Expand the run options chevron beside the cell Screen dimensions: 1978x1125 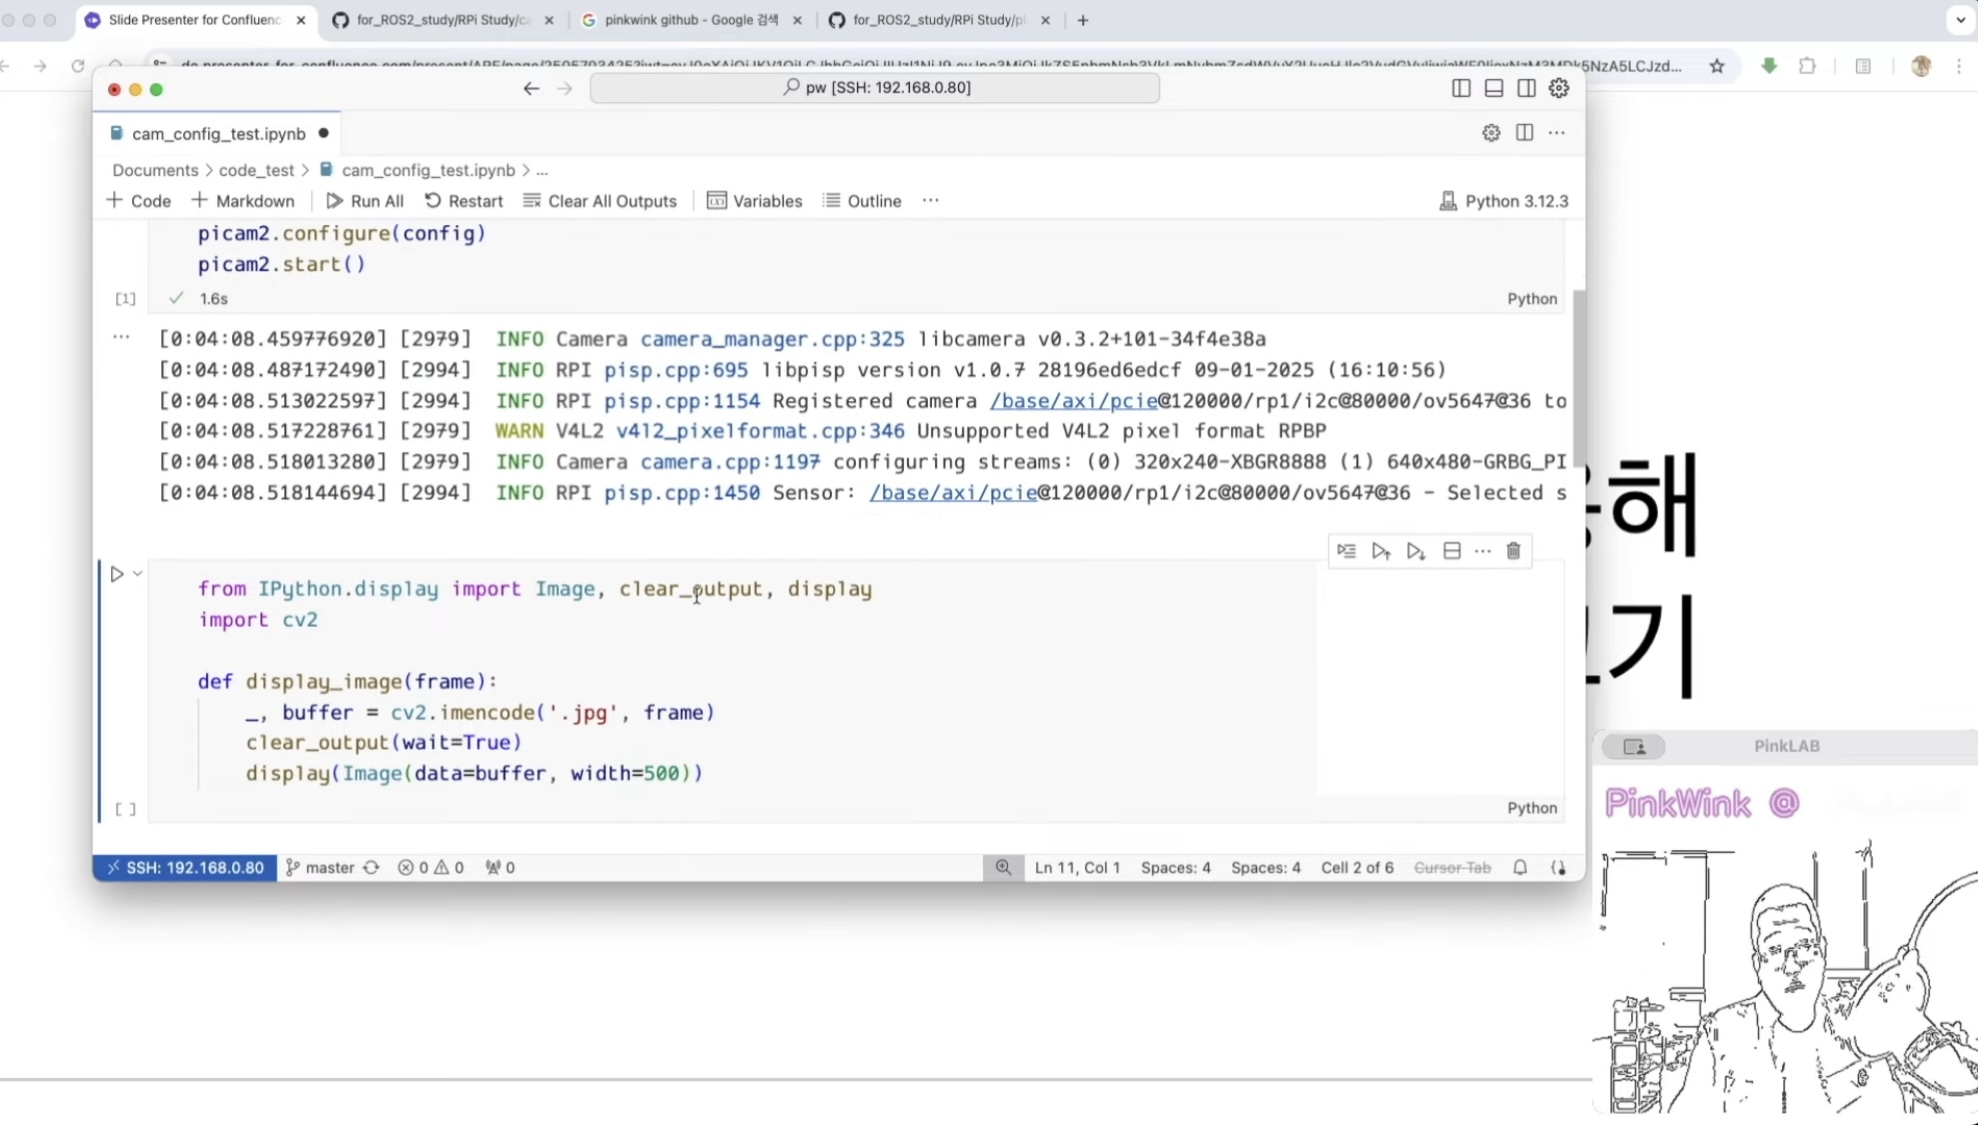(x=138, y=574)
